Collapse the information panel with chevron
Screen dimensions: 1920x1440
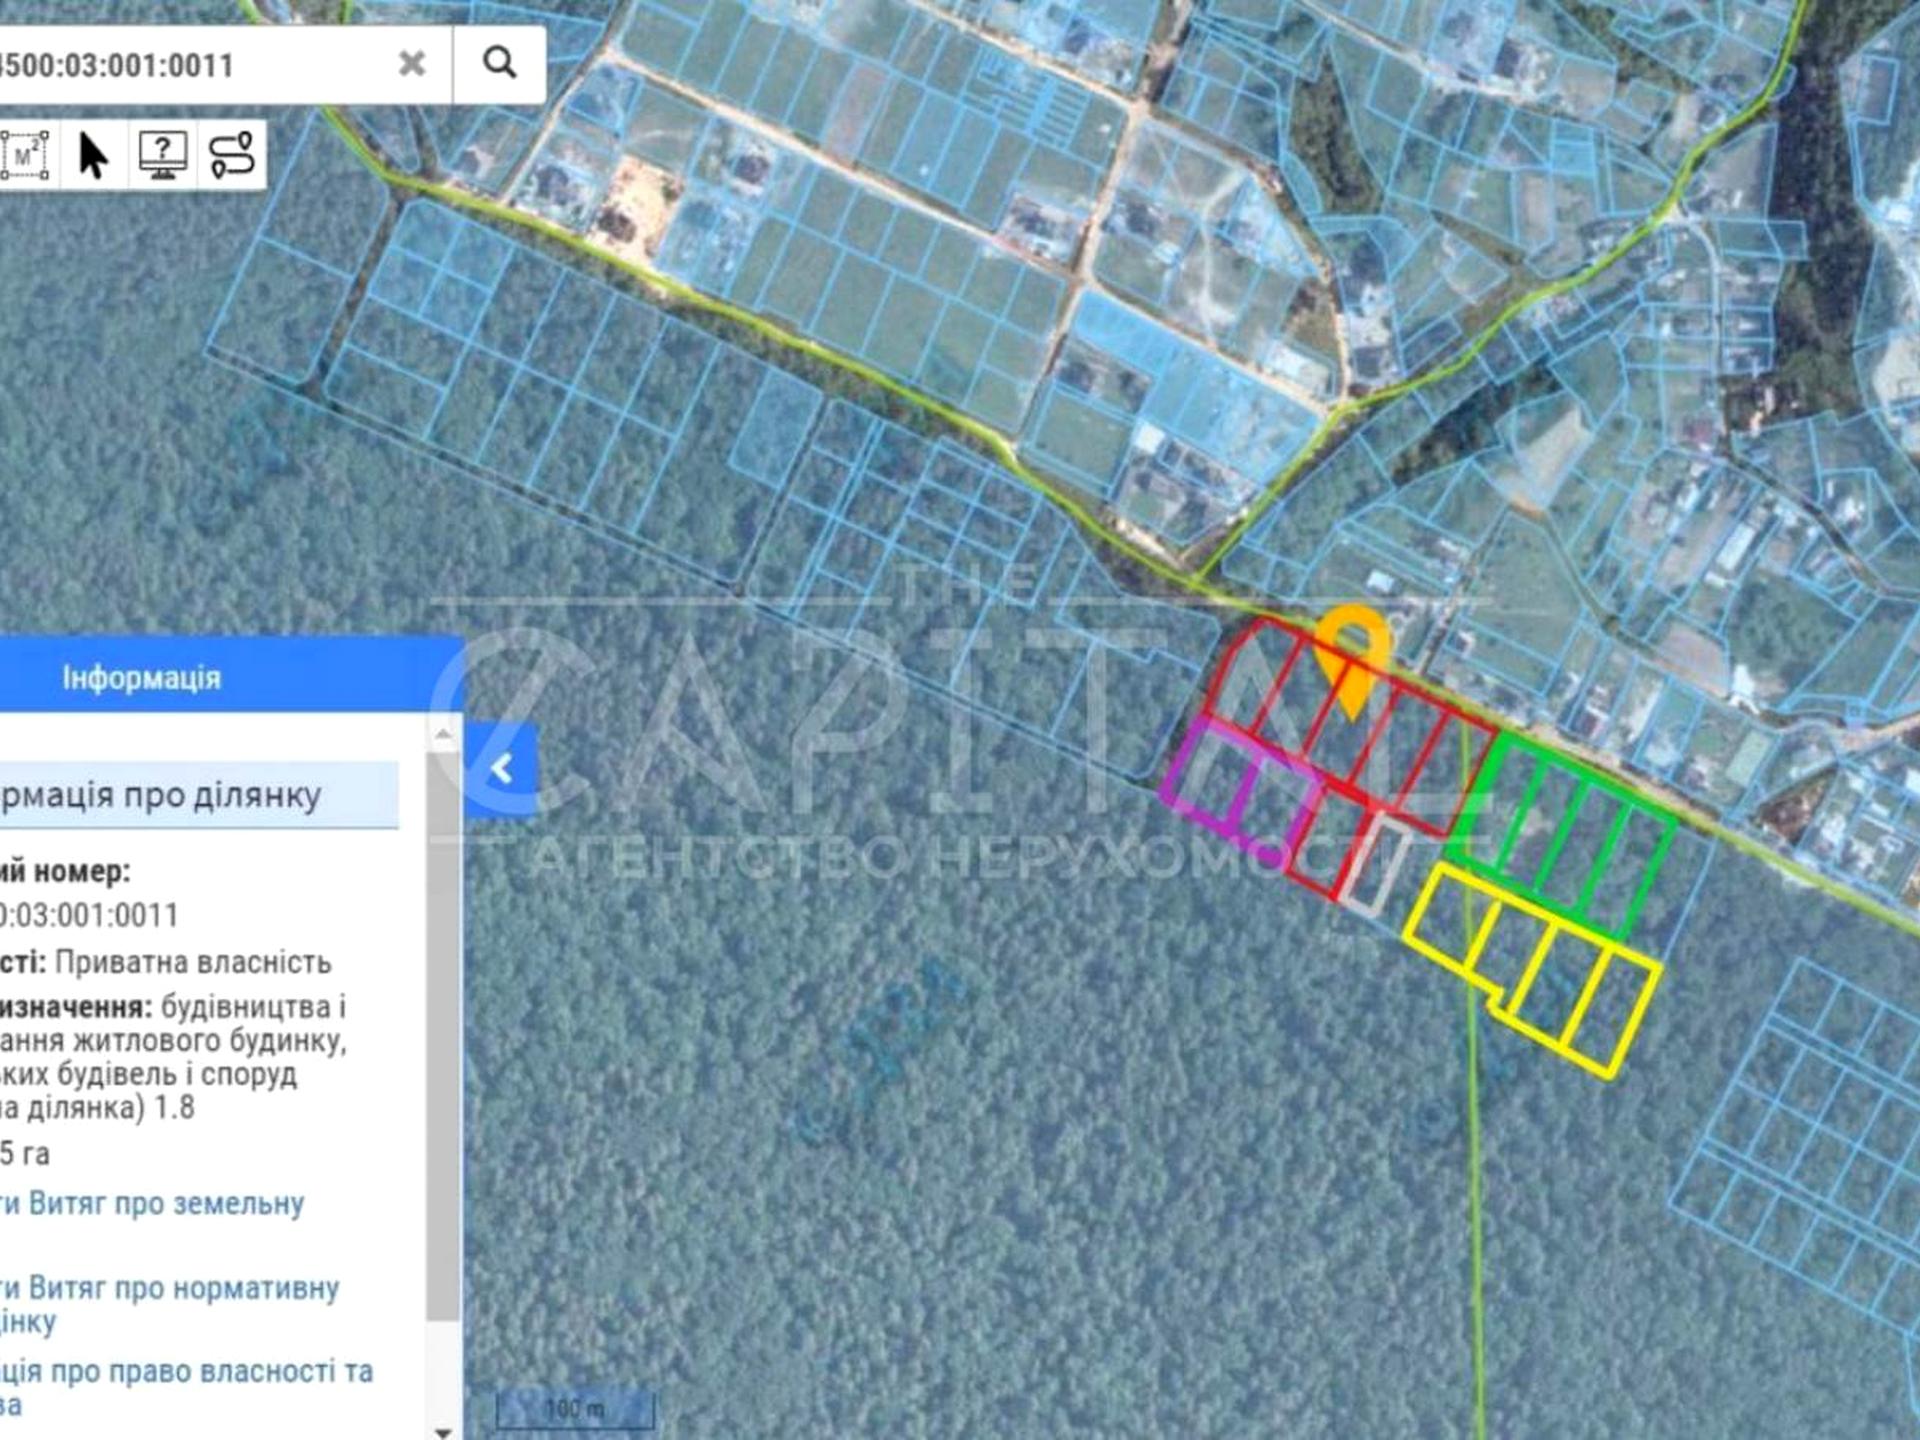(x=502, y=769)
